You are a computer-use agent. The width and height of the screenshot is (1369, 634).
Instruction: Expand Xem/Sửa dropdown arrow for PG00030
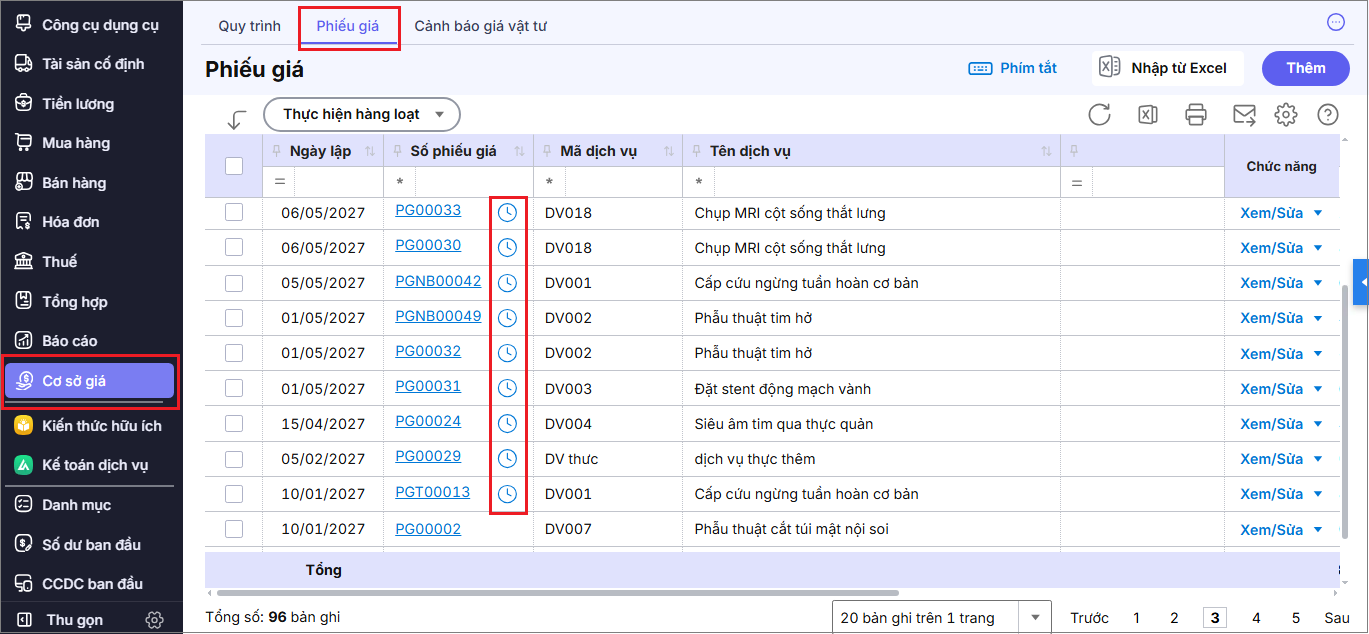pyautogui.click(x=1318, y=247)
